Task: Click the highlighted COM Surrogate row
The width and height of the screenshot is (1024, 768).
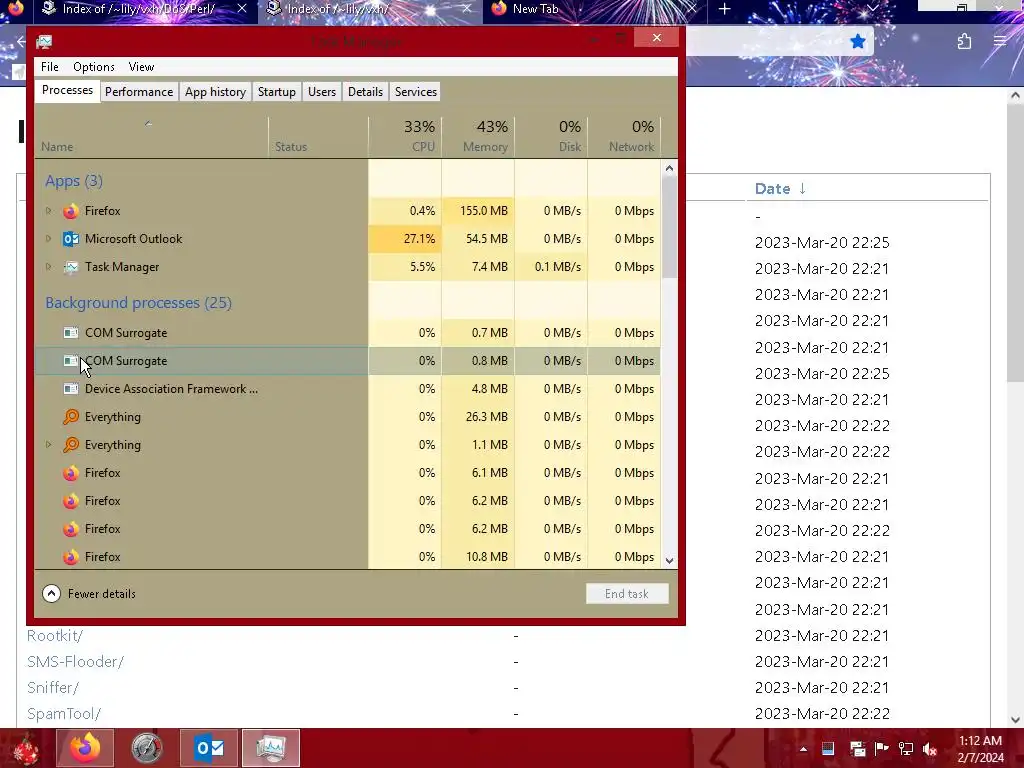Action: [x=347, y=360]
